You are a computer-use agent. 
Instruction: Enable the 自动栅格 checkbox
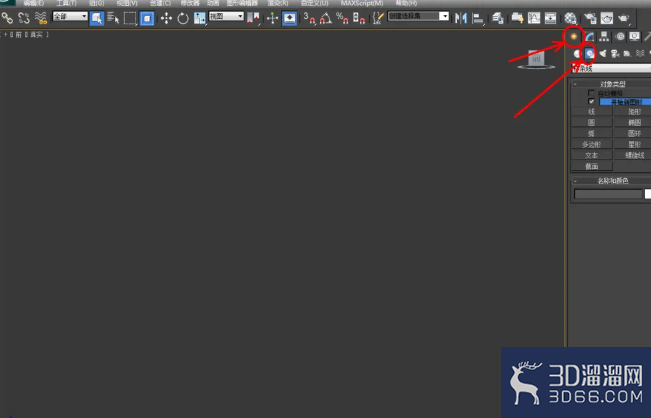point(591,93)
